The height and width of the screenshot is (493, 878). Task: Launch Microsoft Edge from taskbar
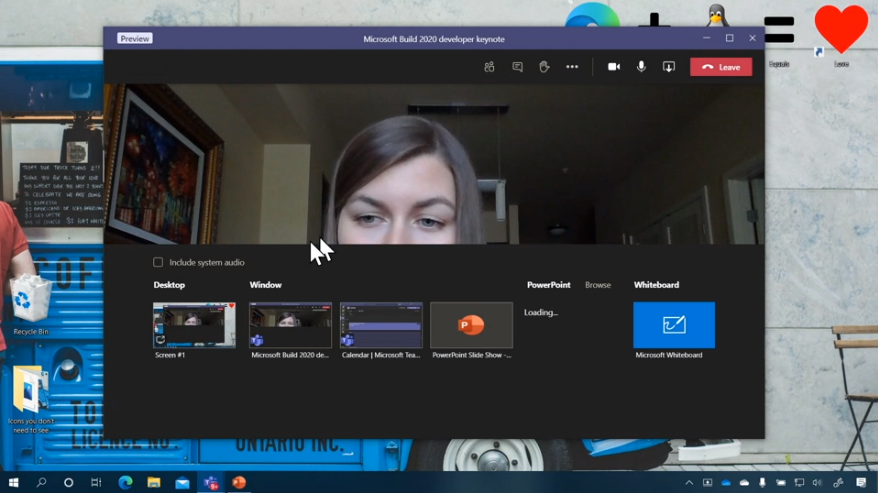125,482
